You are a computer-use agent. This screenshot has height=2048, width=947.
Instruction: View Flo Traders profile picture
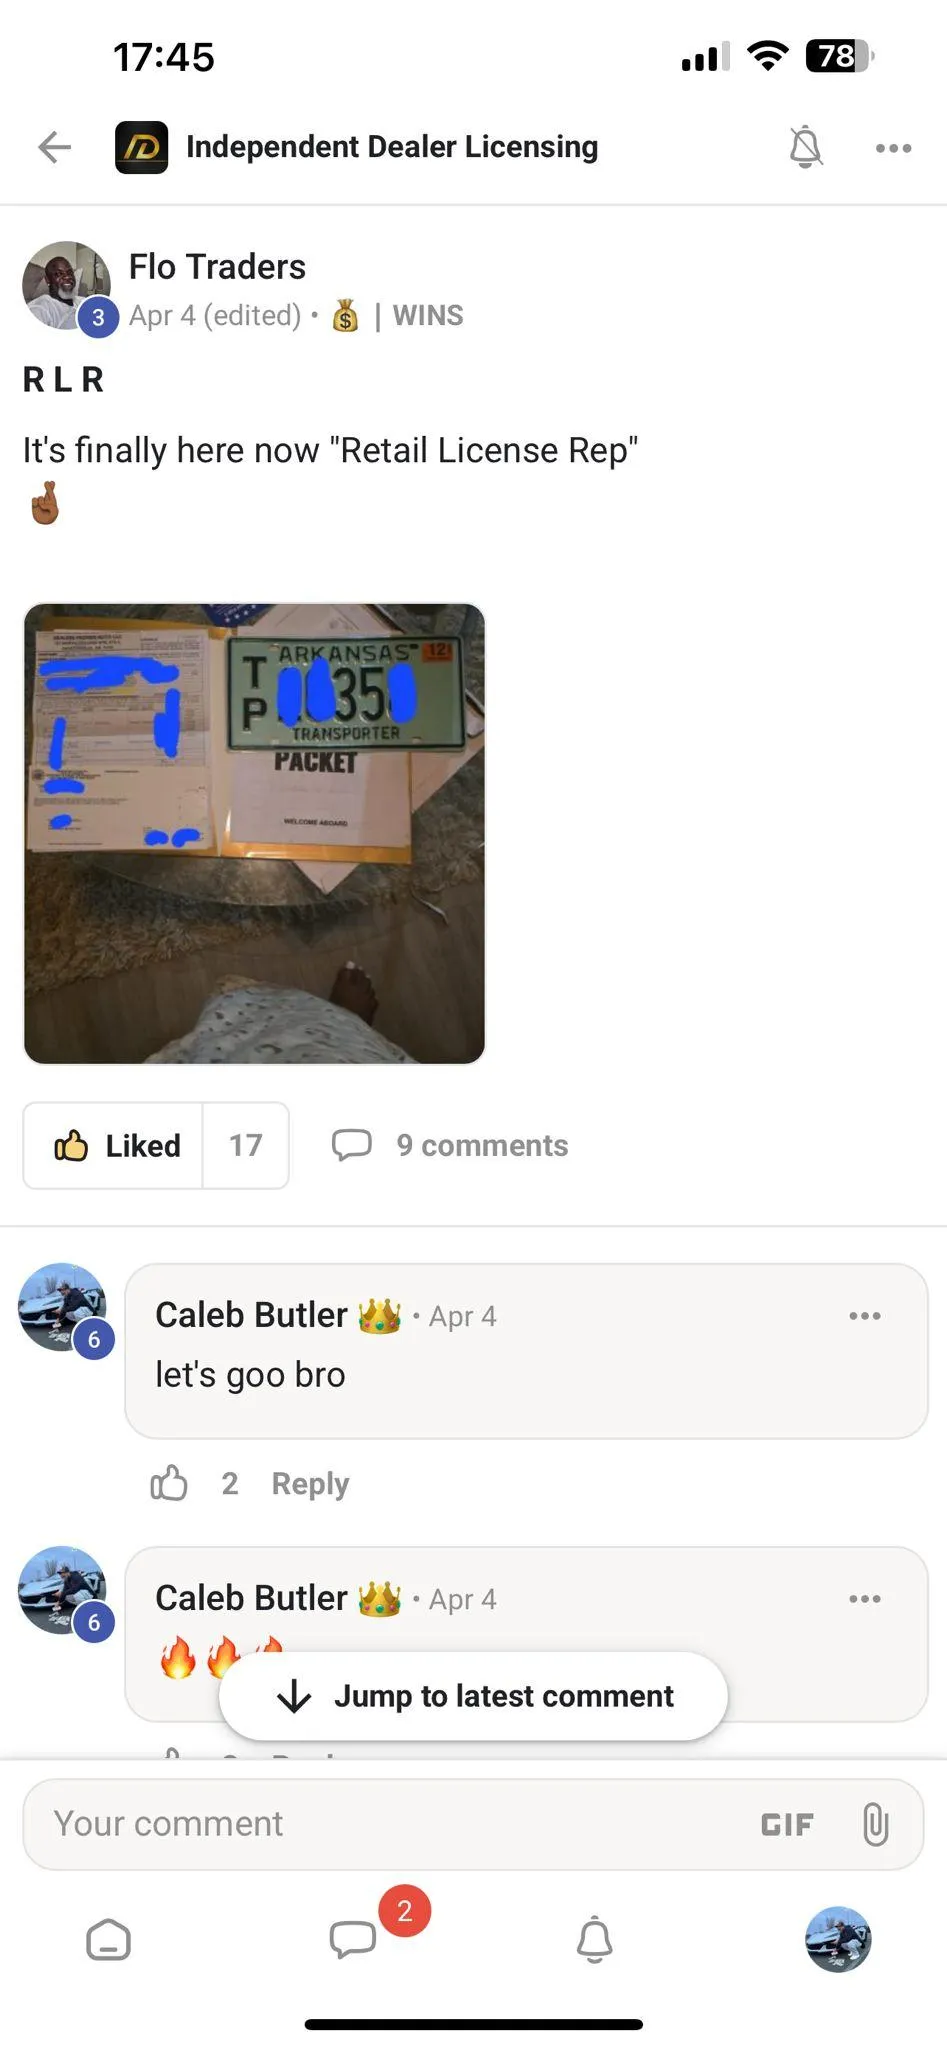[66, 285]
